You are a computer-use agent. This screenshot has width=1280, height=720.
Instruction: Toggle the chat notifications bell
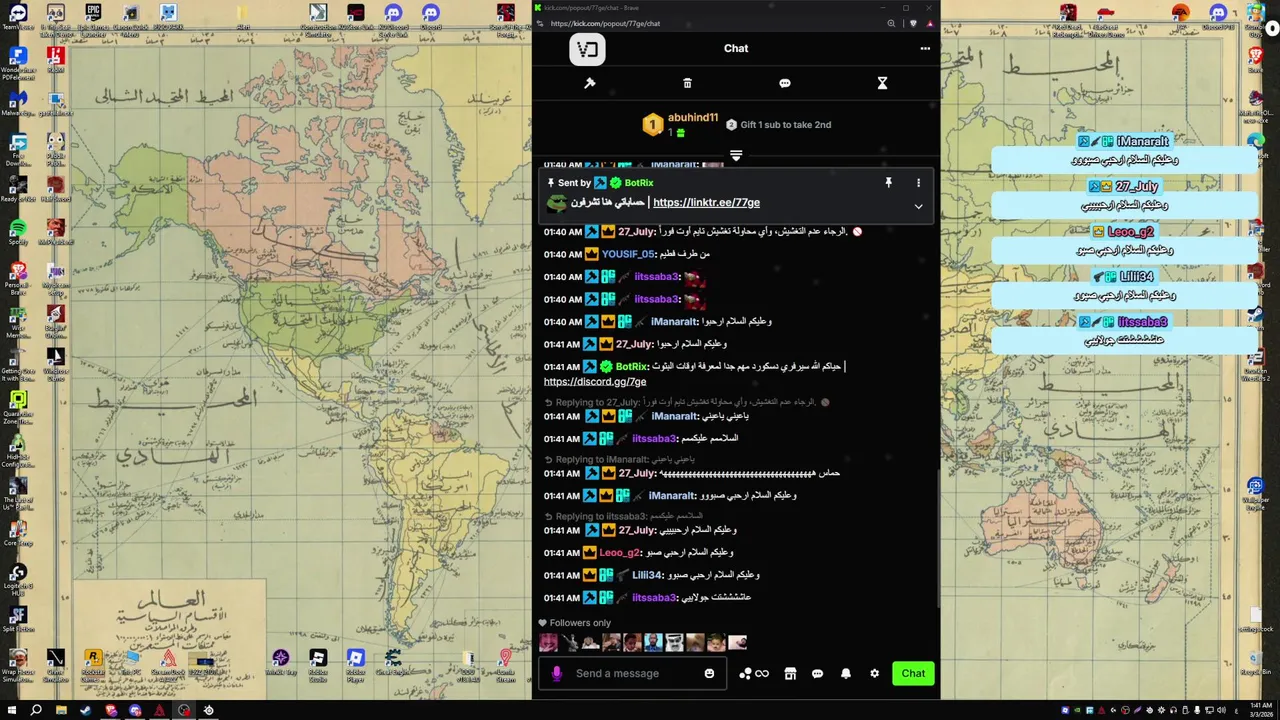(846, 673)
